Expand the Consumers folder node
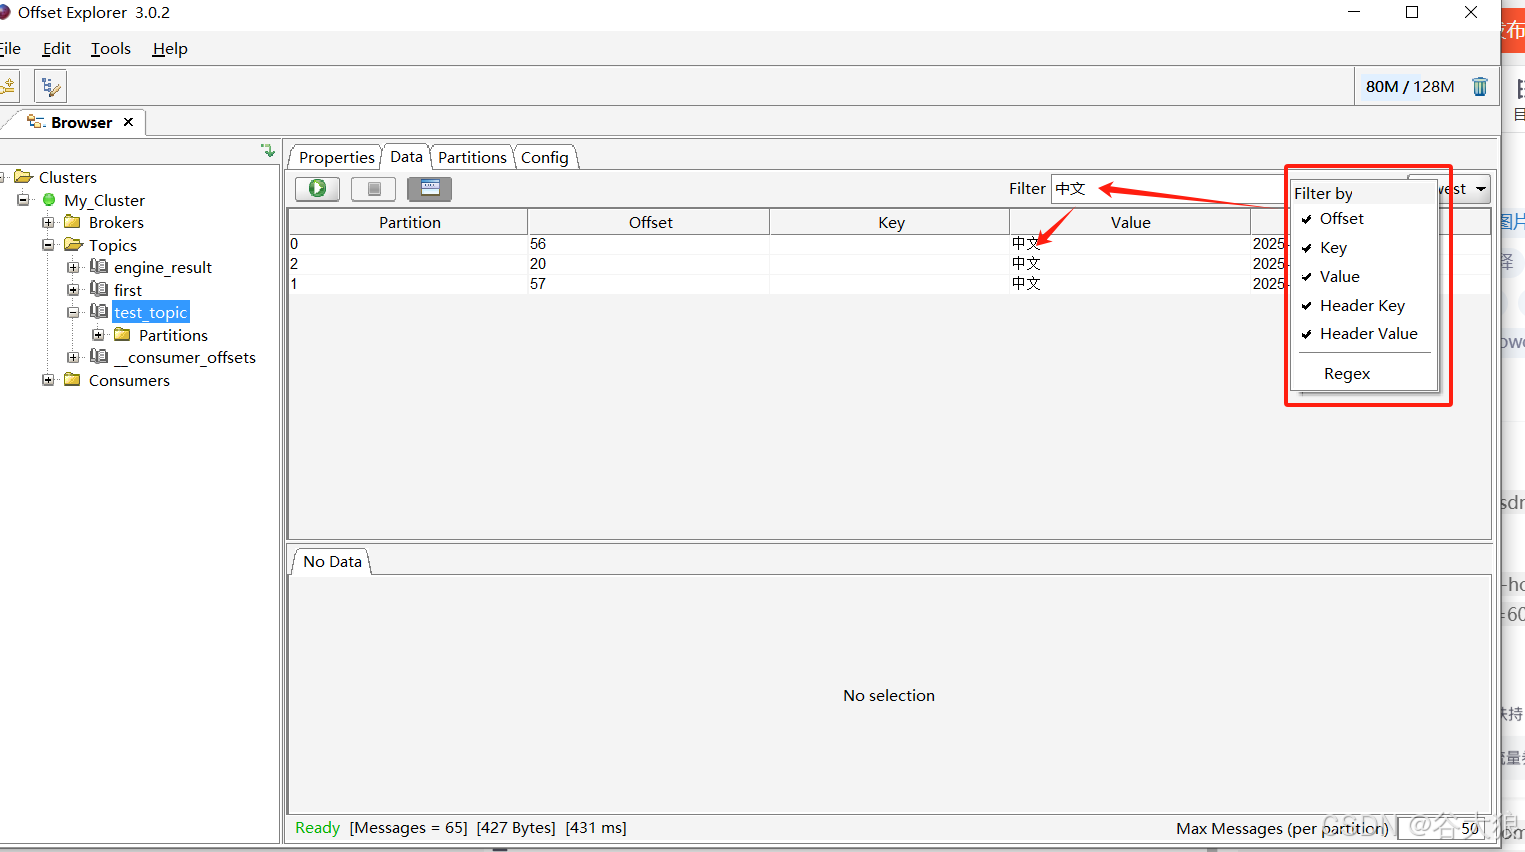Screen dimensions: 1525x852 [x=48, y=380]
